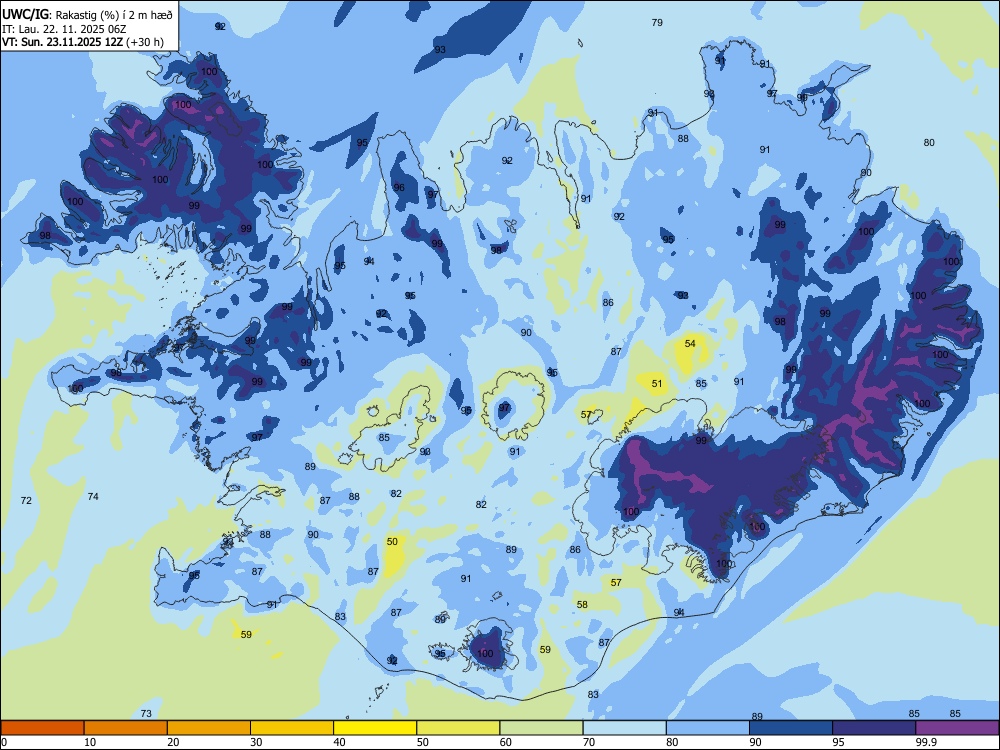Select the legend scale label '70'

(x=589, y=742)
